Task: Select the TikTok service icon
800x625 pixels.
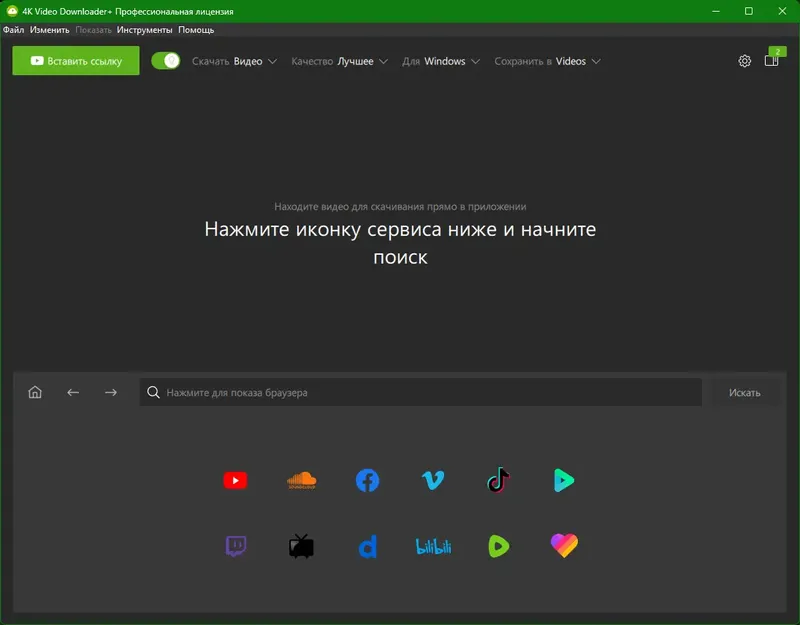Action: coord(498,480)
